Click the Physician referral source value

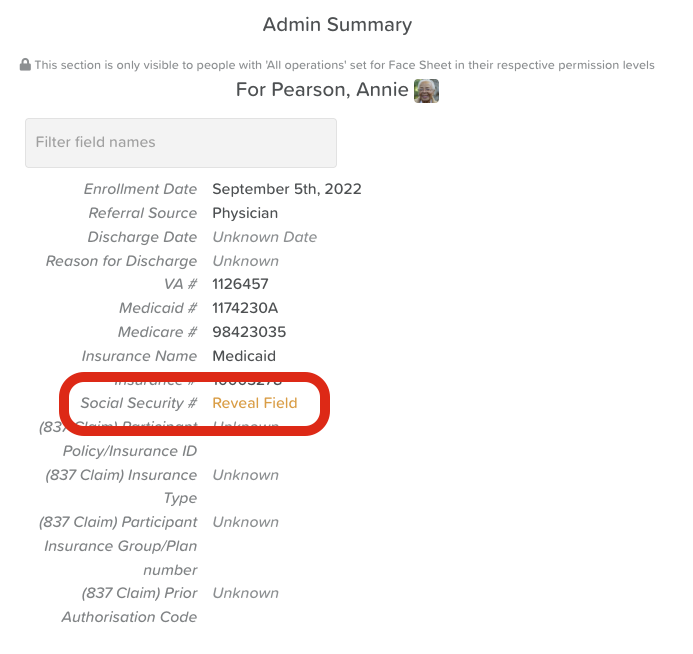245,213
